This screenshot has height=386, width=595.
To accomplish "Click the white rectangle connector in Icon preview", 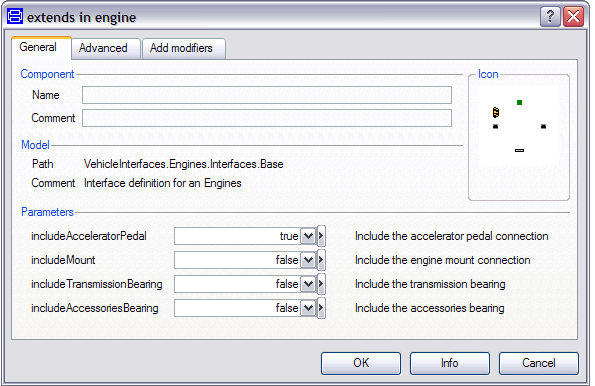I will tap(519, 150).
